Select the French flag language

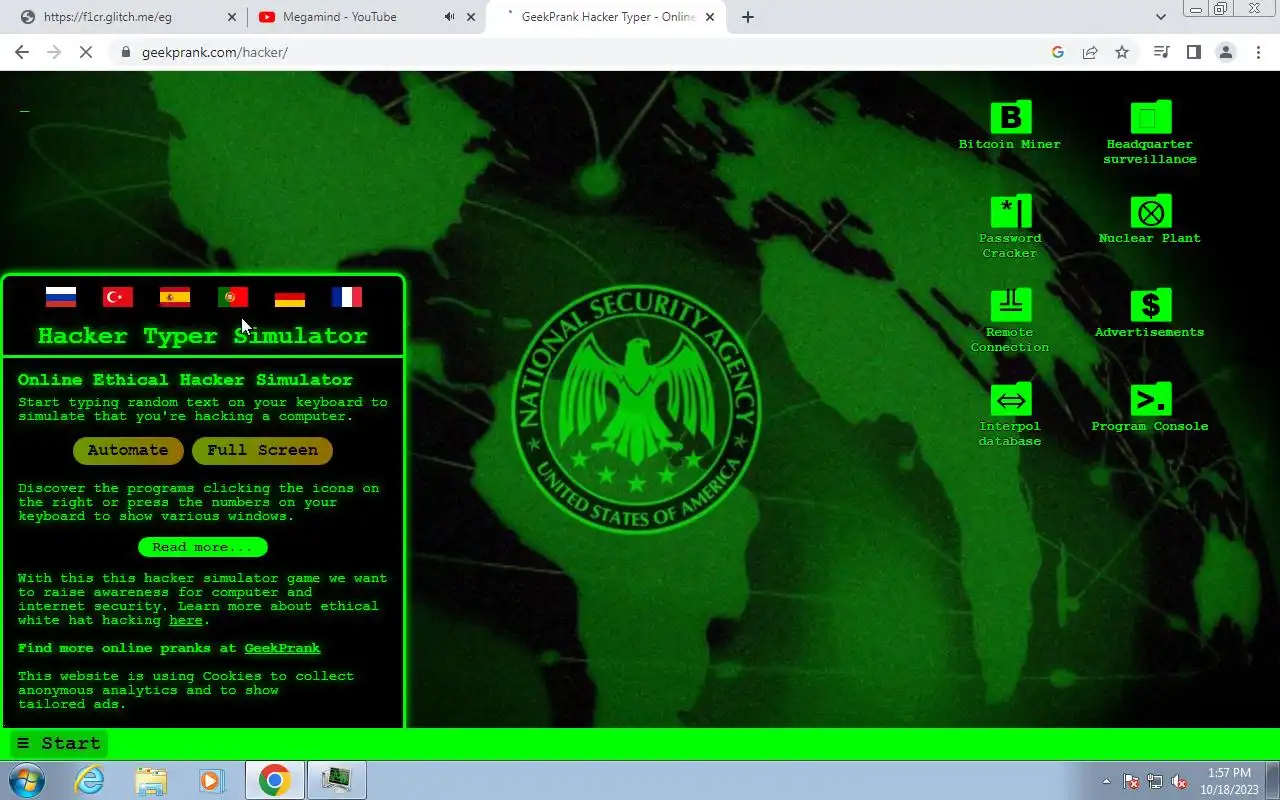pyautogui.click(x=347, y=297)
